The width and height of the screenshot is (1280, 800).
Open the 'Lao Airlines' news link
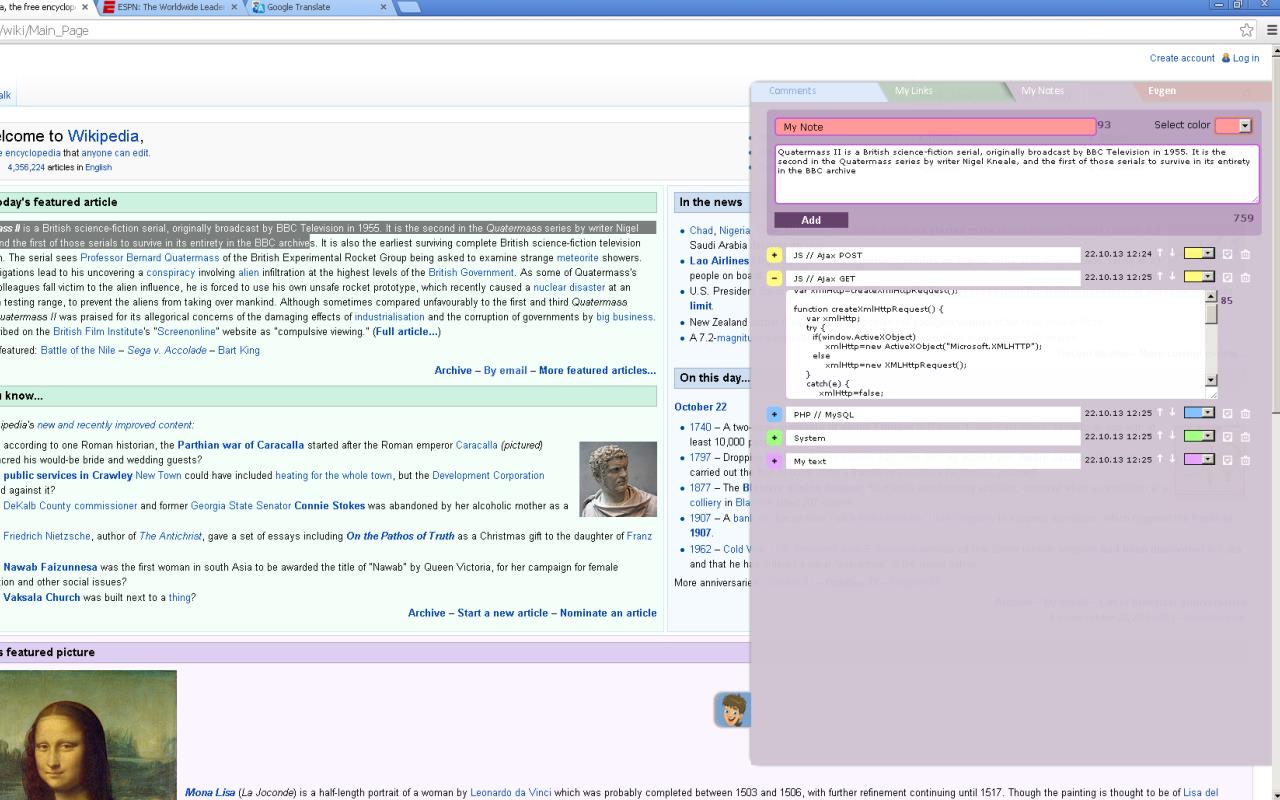719,261
